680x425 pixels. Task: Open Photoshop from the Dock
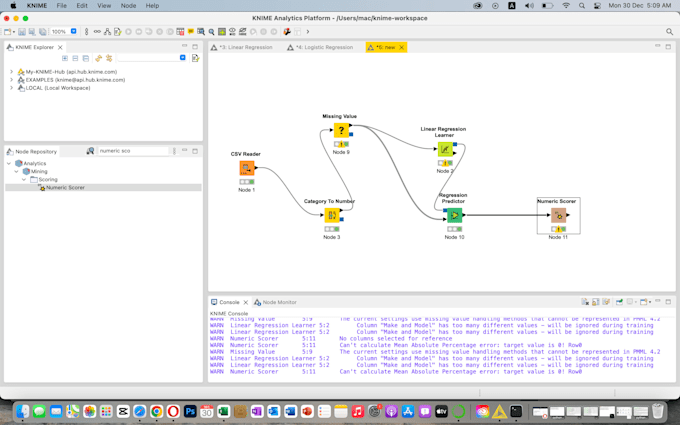190,411
